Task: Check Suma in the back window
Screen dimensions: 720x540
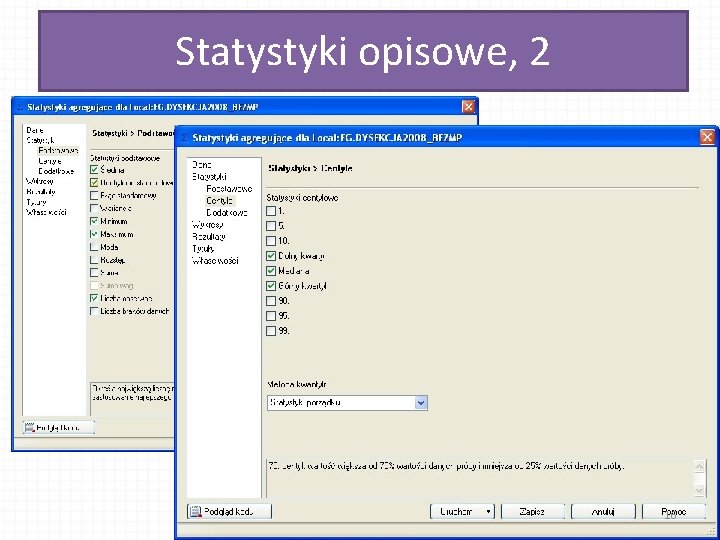Action: point(94,273)
